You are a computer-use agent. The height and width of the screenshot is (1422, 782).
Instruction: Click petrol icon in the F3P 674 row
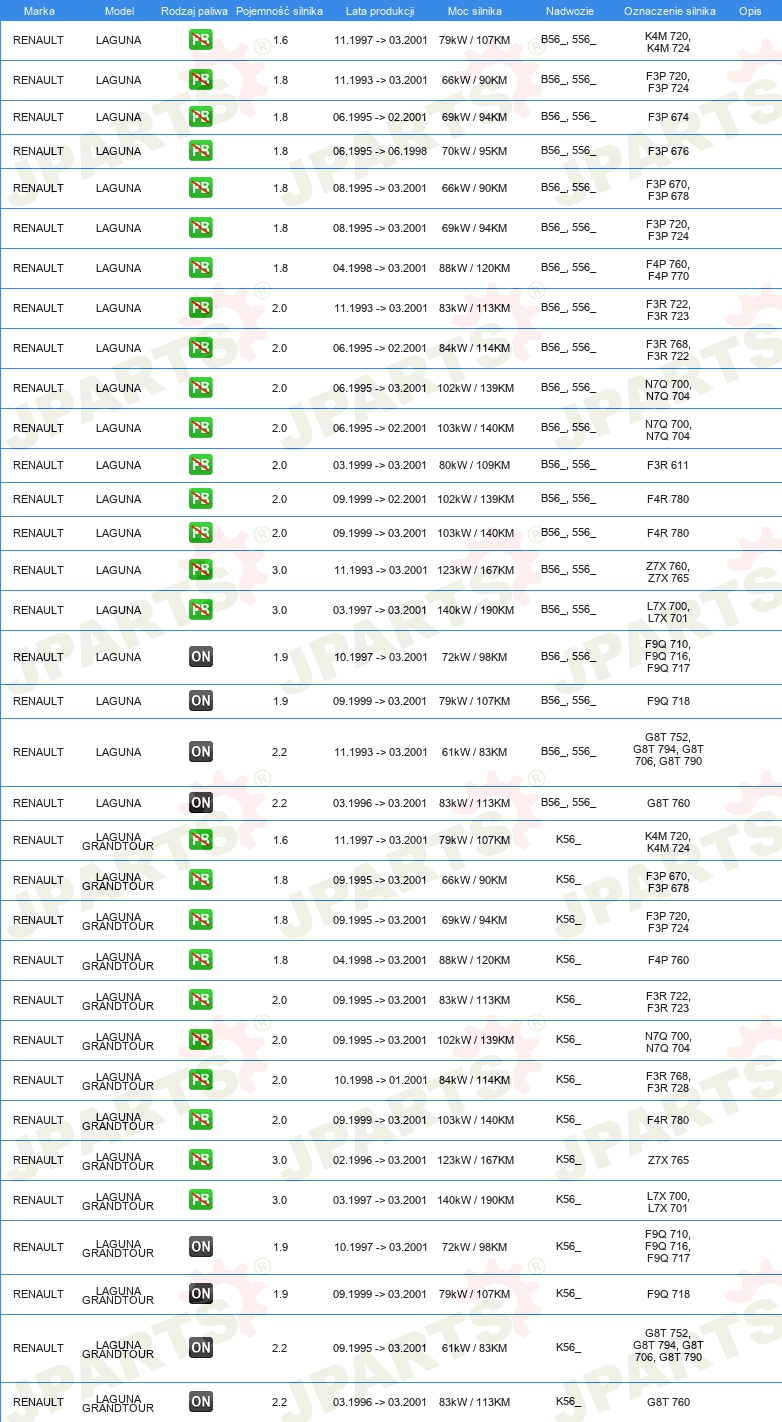[x=201, y=117]
